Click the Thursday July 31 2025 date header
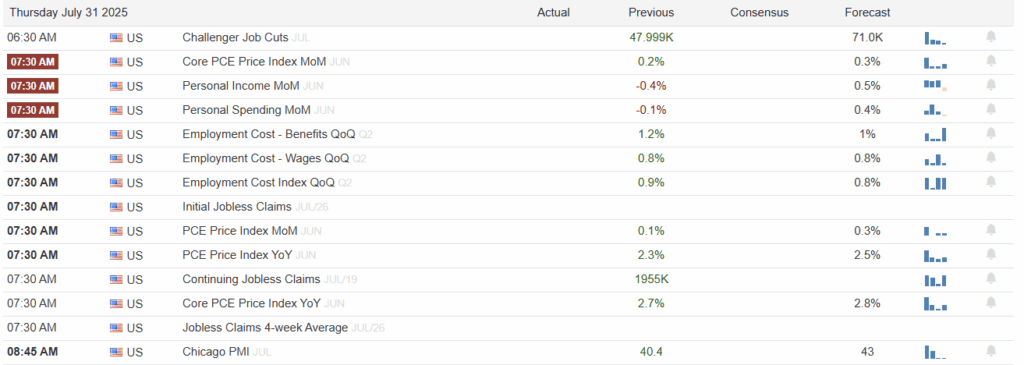The height and width of the screenshot is (365, 1024). click(x=69, y=12)
